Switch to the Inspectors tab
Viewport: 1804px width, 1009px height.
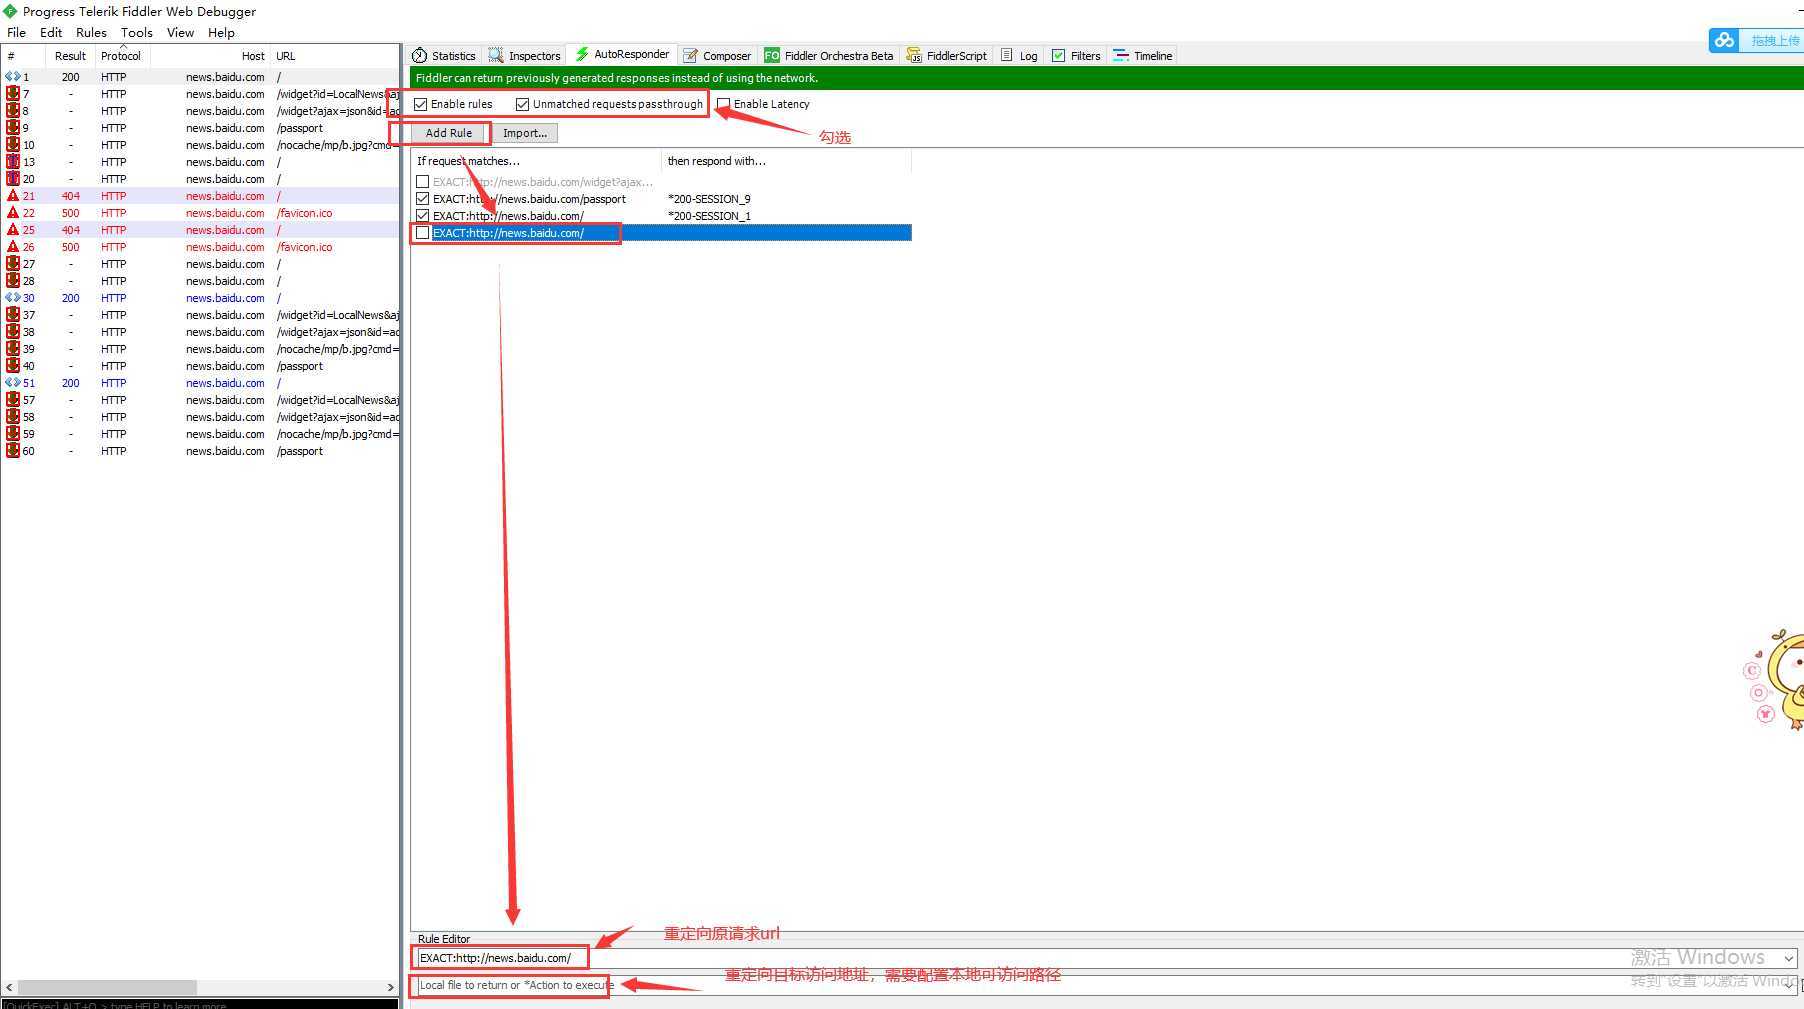[x=524, y=56]
